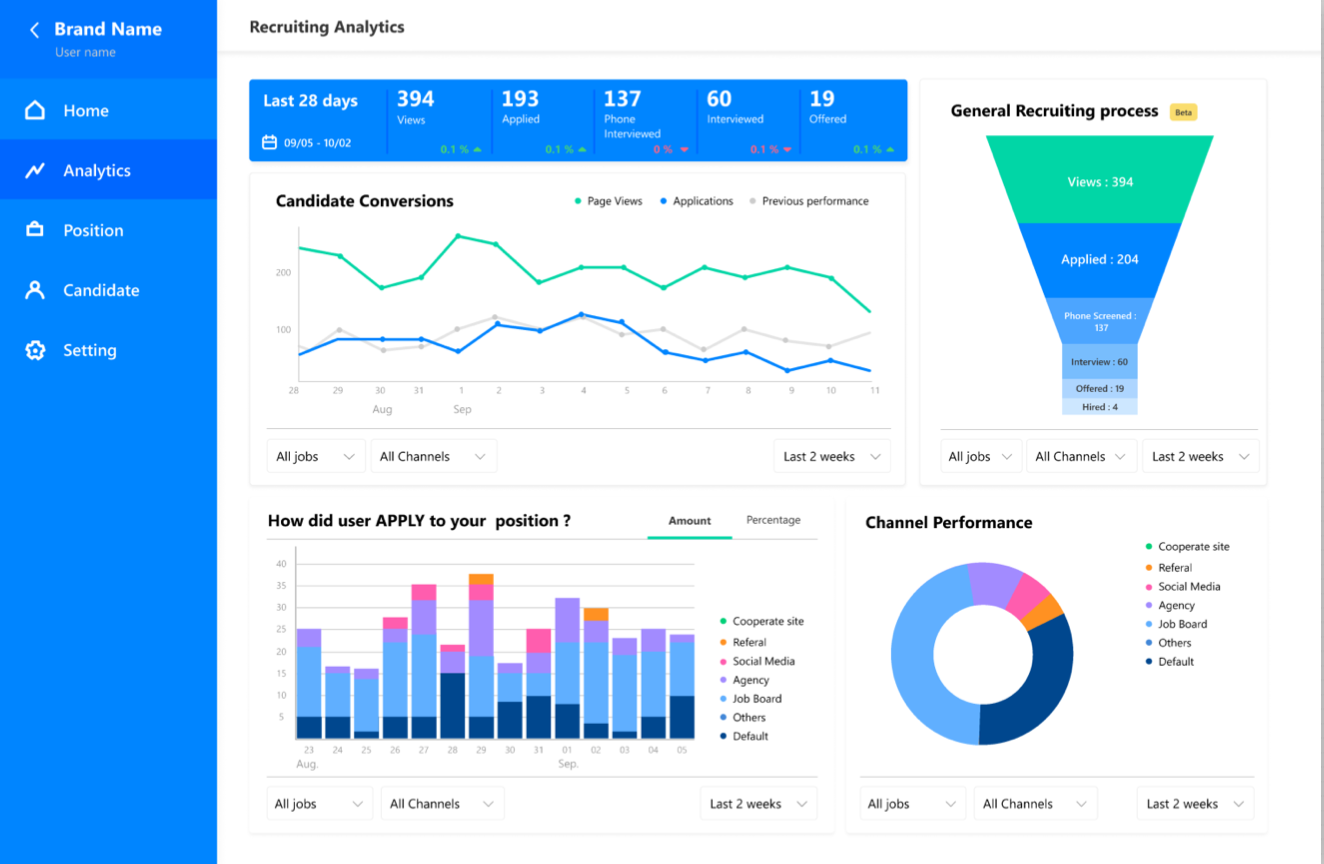Toggle Agency in Channel Performance legend
This screenshot has width=1324, height=864.
[x=1170, y=605]
